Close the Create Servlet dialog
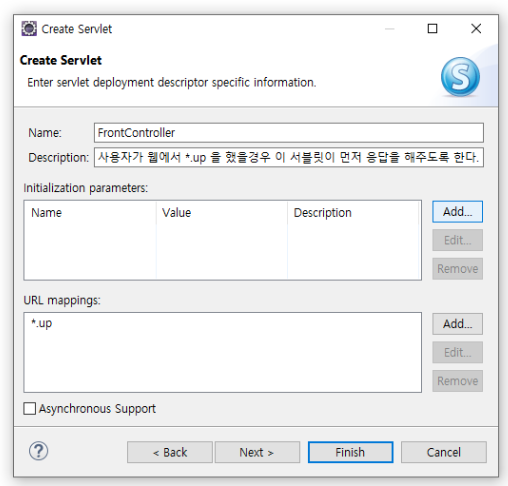This screenshot has height=486, width=508. (476, 29)
